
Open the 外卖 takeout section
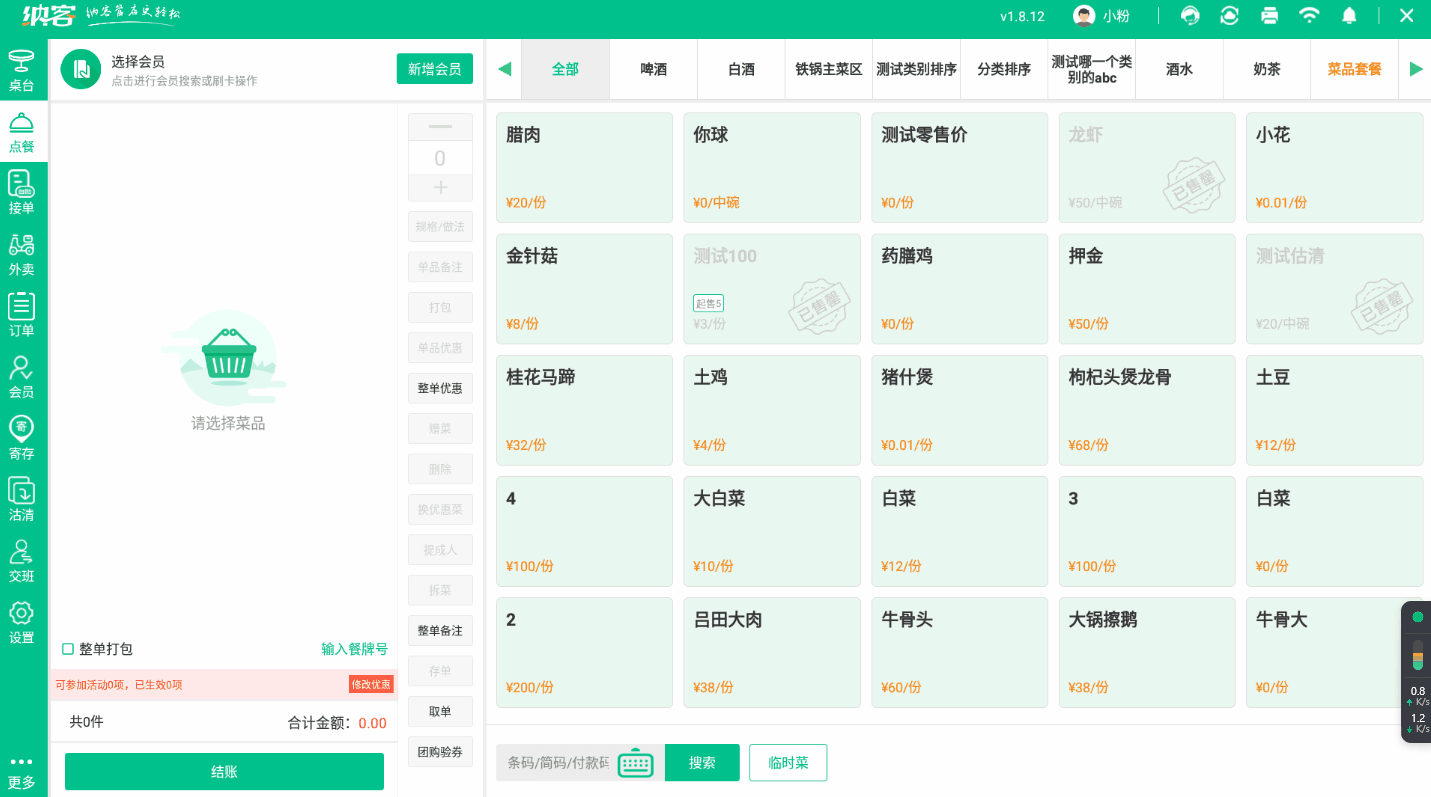(22, 253)
